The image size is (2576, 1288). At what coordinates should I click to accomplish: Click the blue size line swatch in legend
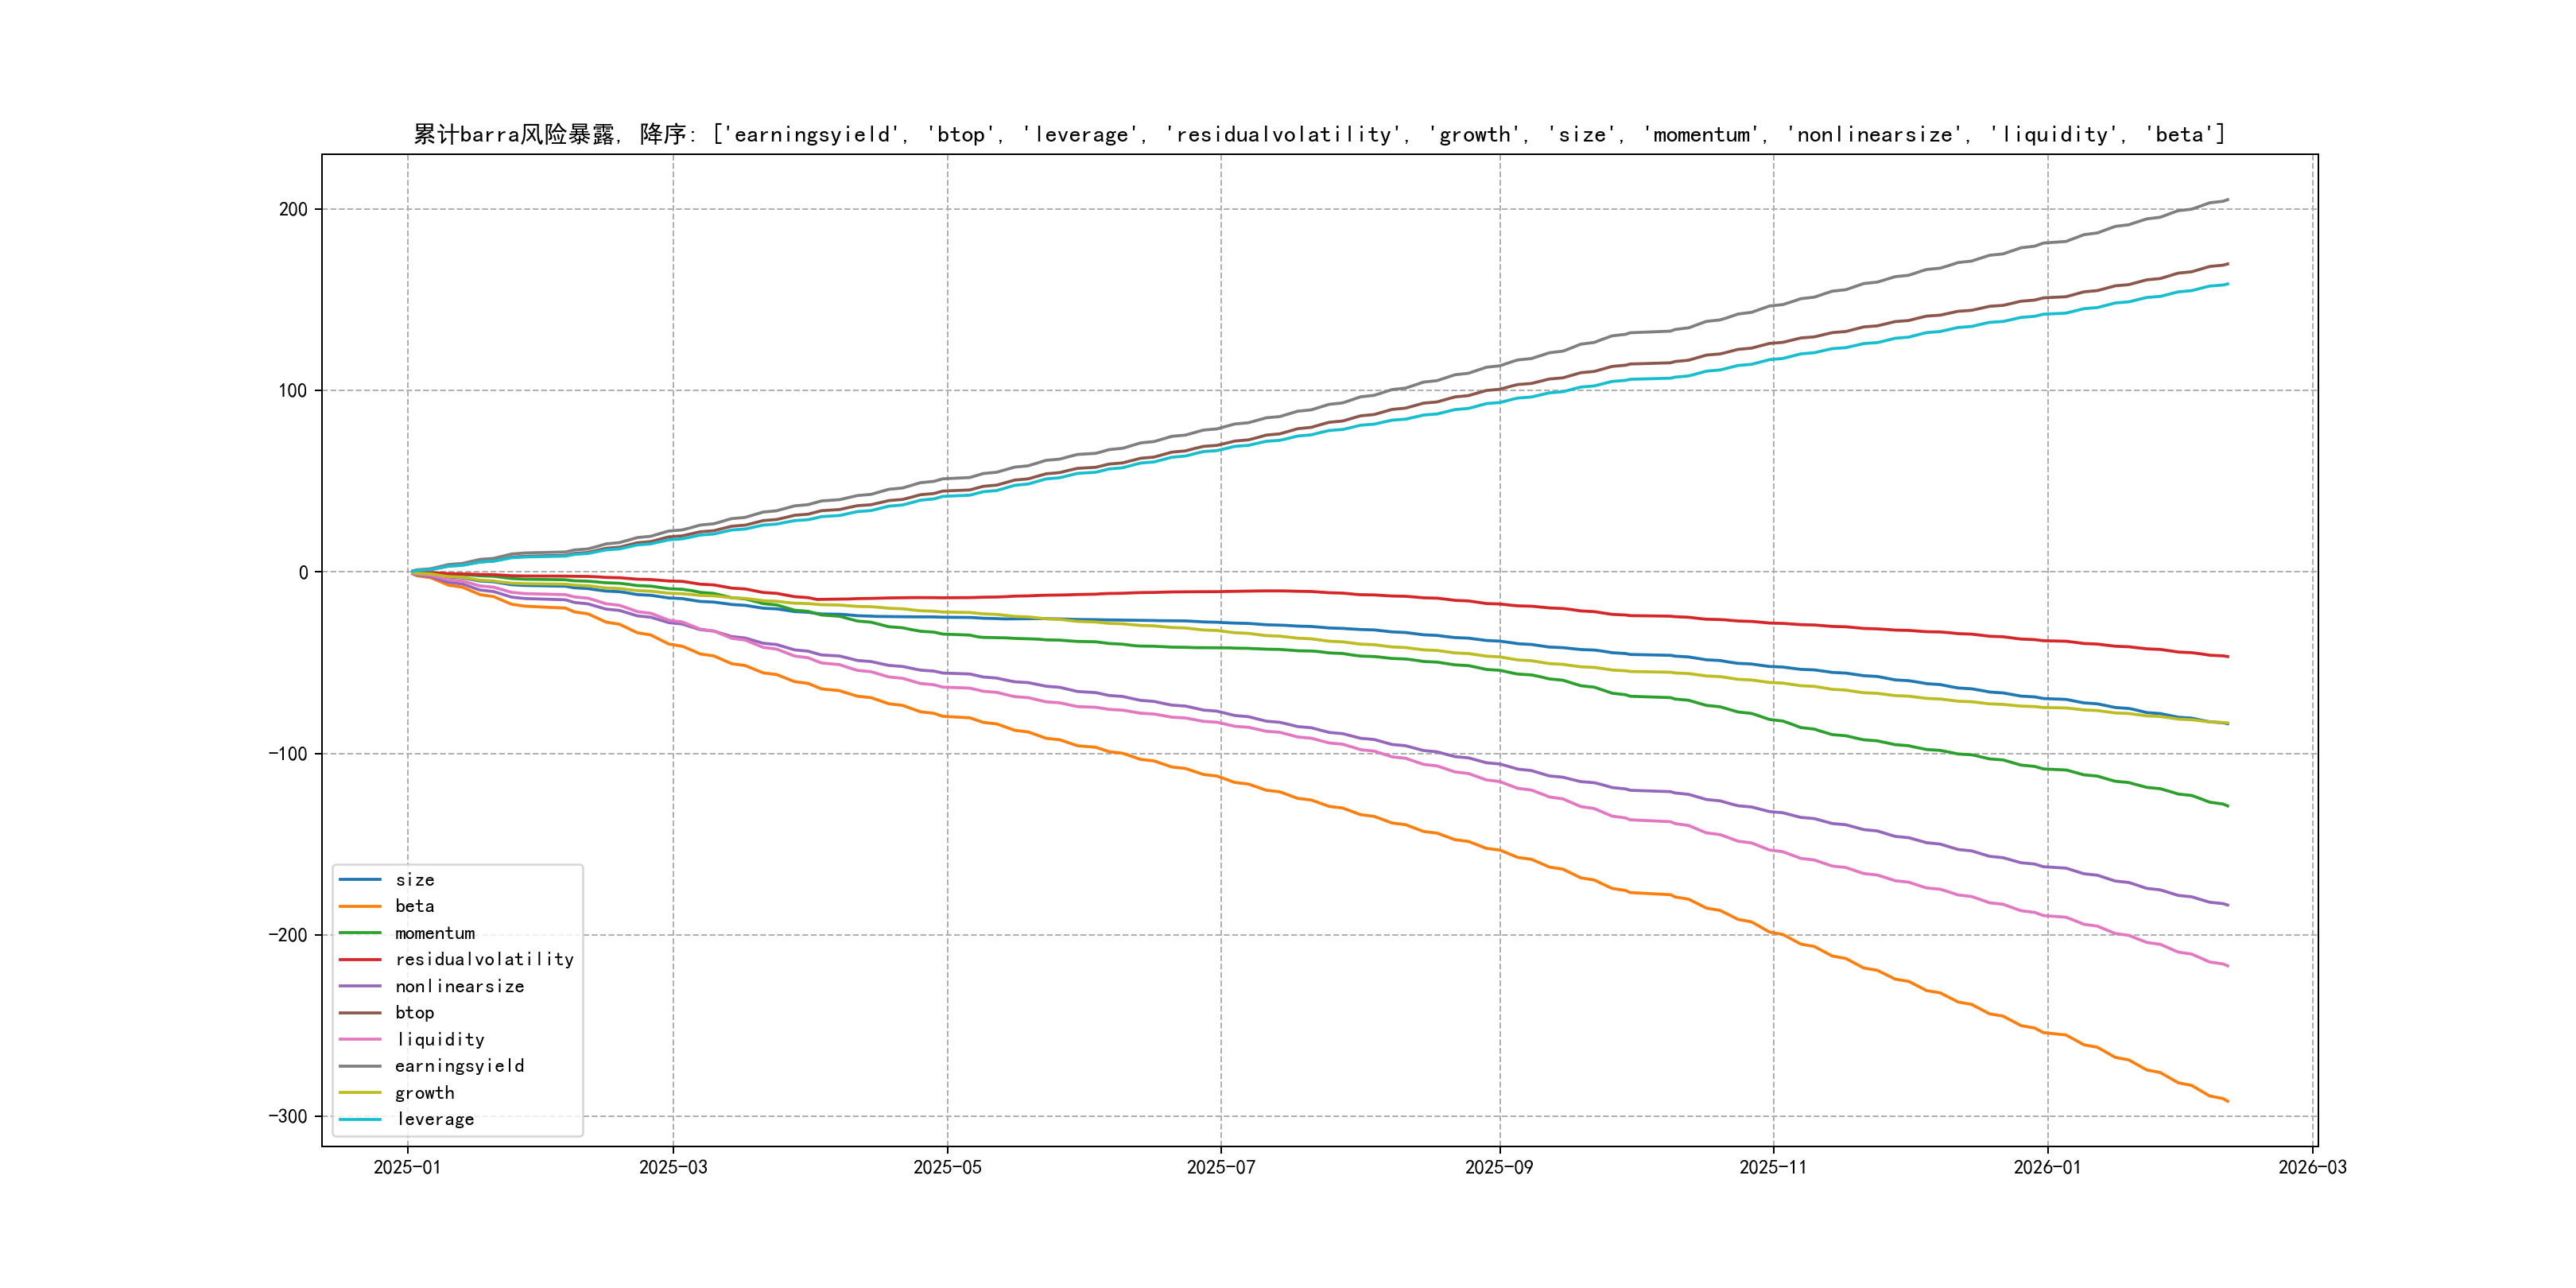click(360, 880)
